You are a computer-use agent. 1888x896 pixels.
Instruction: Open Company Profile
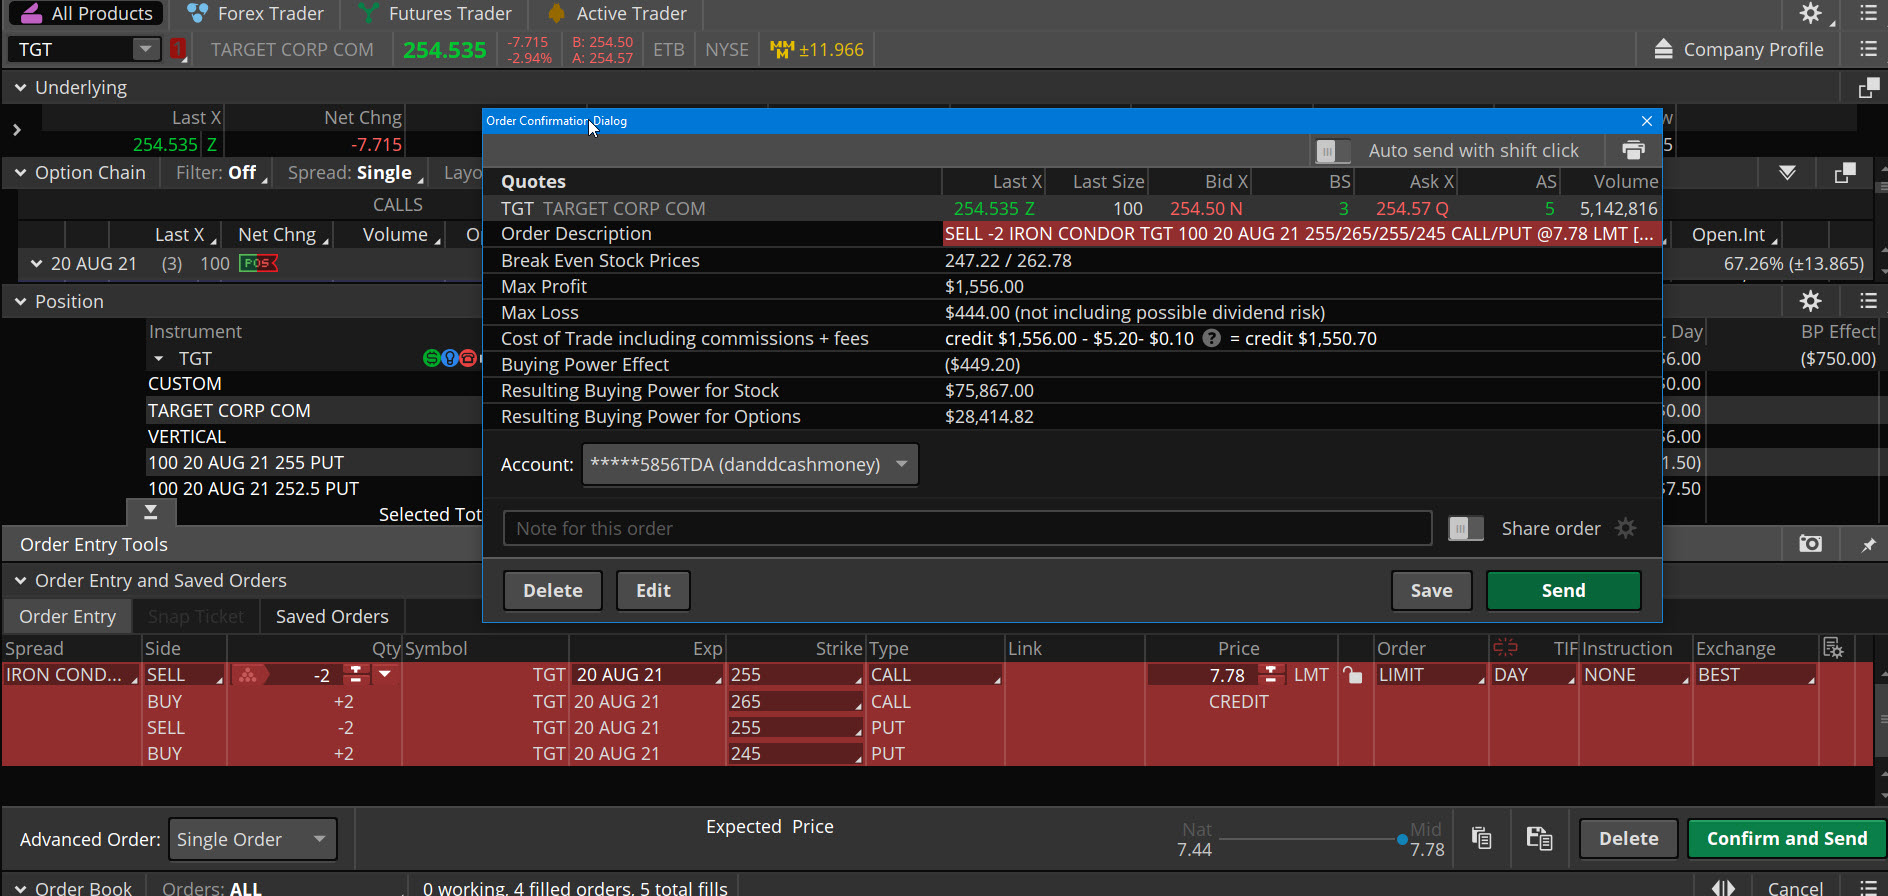click(1738, 49)
